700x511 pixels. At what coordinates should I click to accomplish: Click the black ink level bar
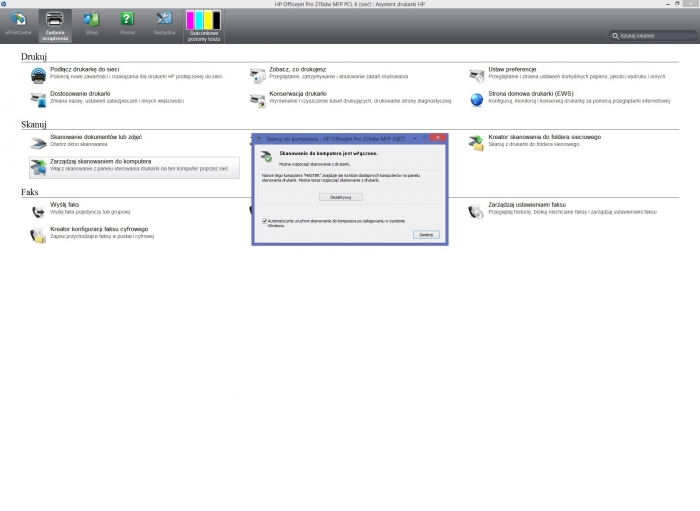217,20
